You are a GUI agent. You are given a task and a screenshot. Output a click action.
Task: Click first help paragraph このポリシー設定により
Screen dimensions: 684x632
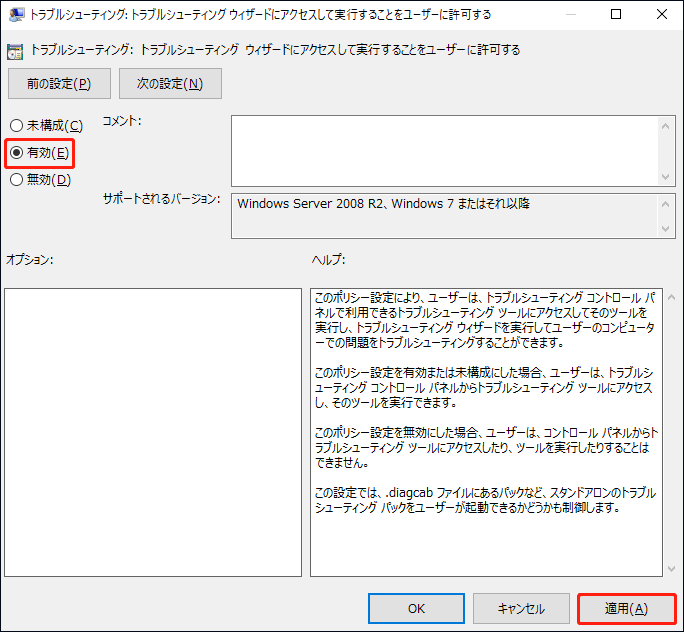point(485,320)
